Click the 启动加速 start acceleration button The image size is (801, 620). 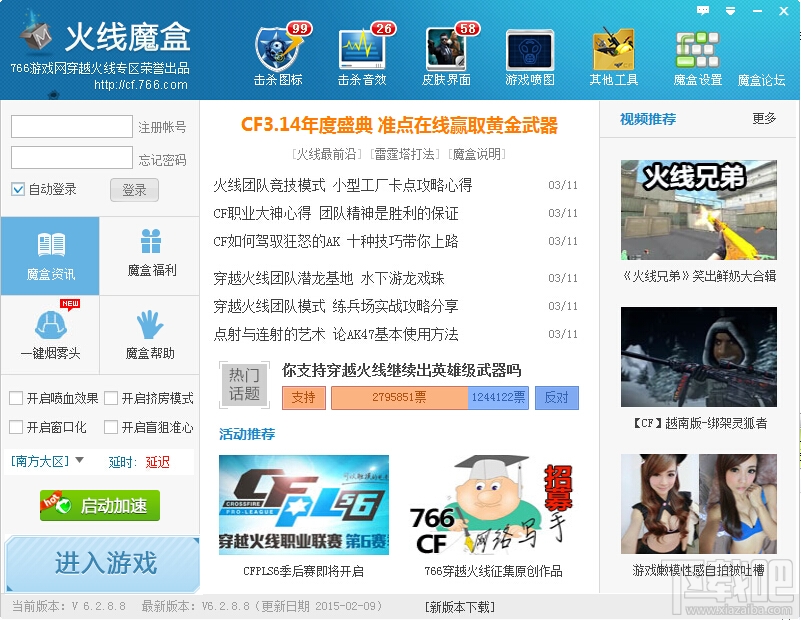[x=100, y=506]
